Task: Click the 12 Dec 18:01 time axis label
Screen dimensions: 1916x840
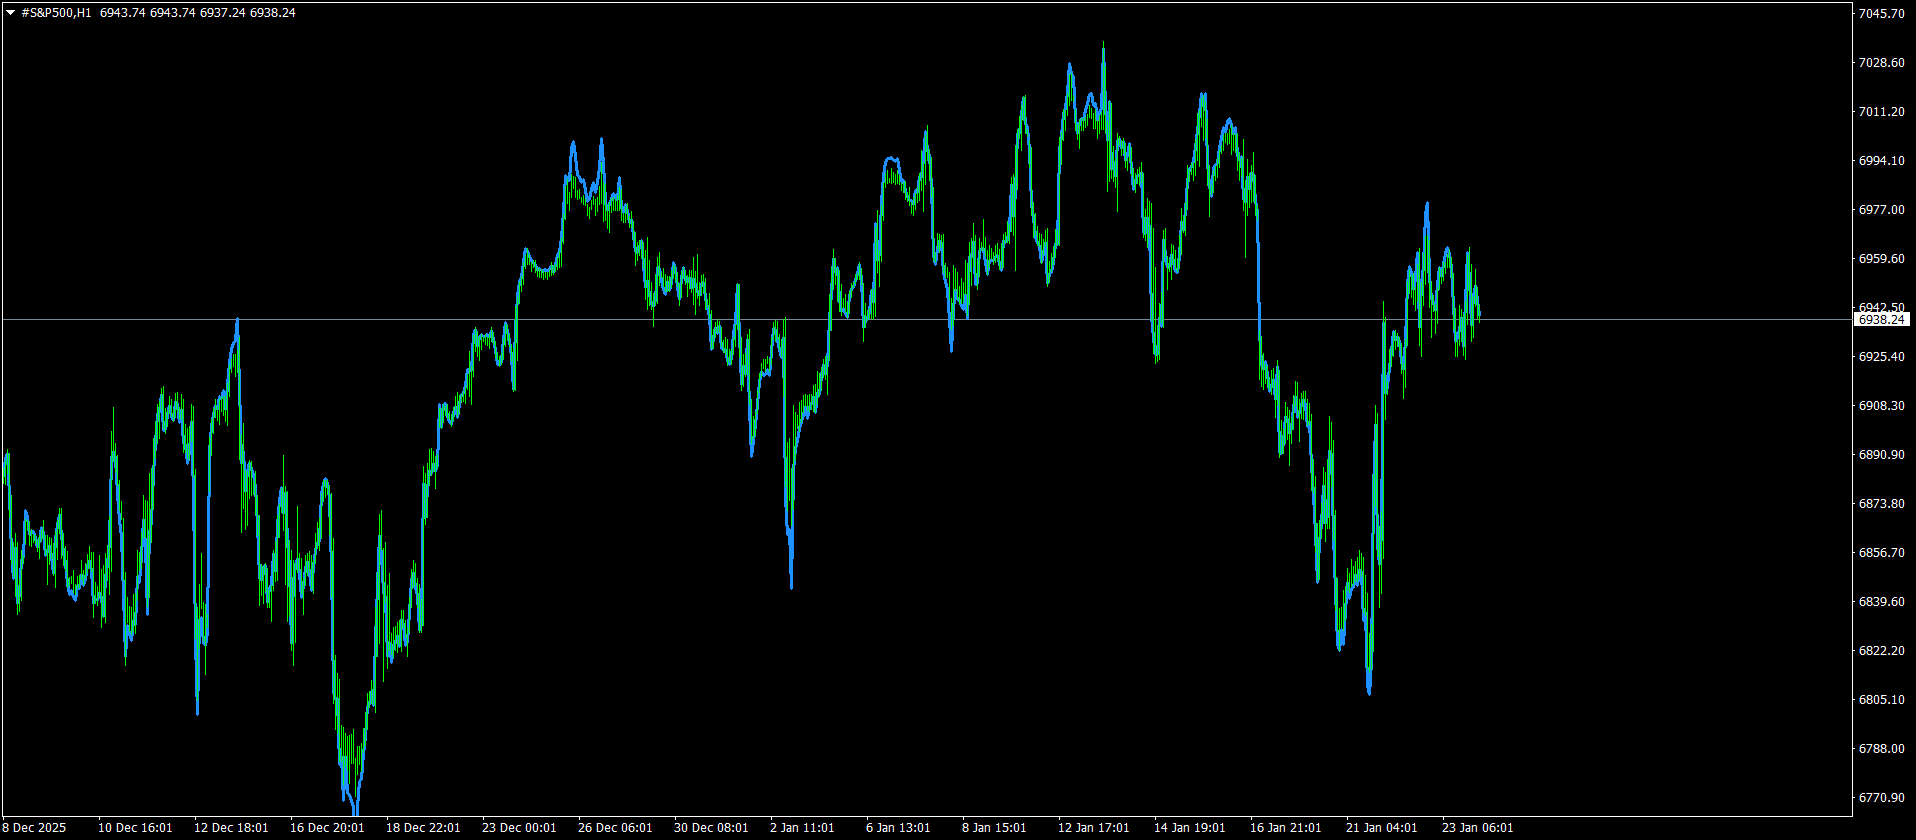Action: click(231, 828)
